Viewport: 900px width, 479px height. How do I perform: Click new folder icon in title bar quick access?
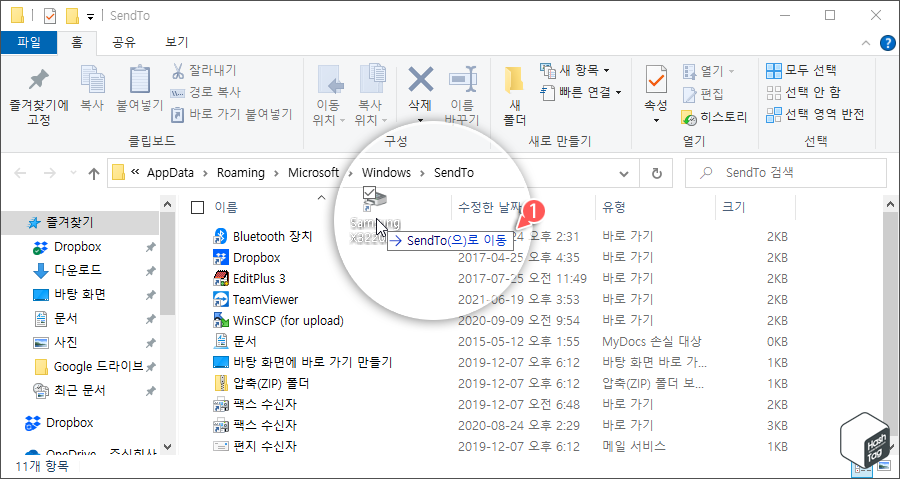point(72,16)
